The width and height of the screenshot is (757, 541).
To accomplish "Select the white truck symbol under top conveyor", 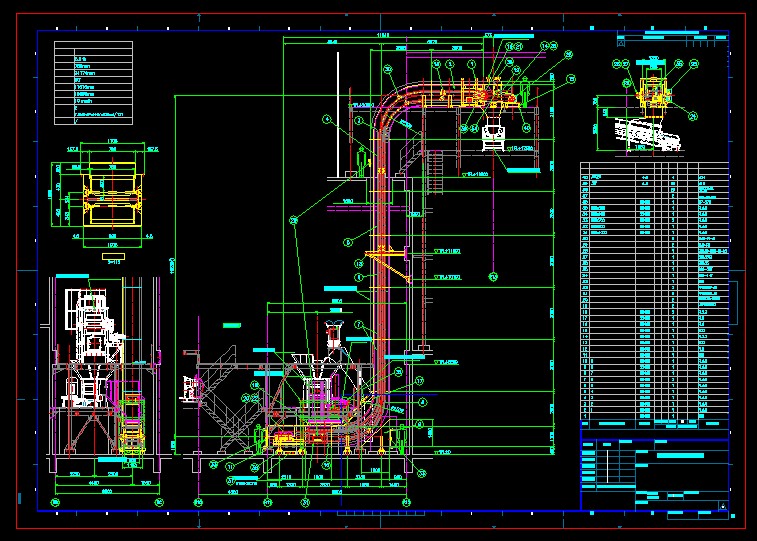I will (493, 135).
